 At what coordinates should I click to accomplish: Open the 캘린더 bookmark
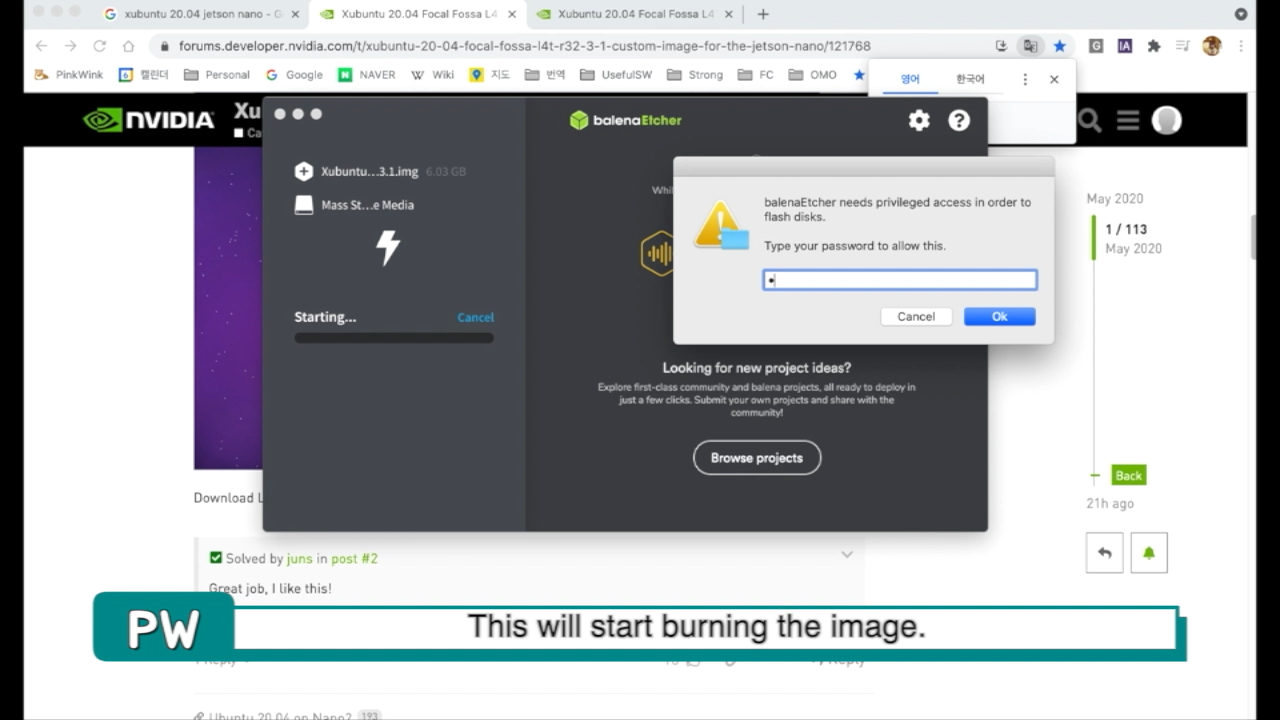tap(144, 75)
